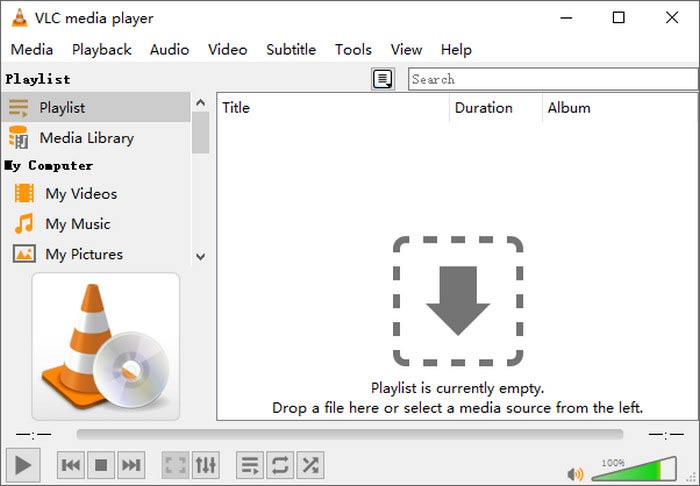The image size is (700, 486).
Task: Minimize the VLC window
Action: [x=567, y=18]
